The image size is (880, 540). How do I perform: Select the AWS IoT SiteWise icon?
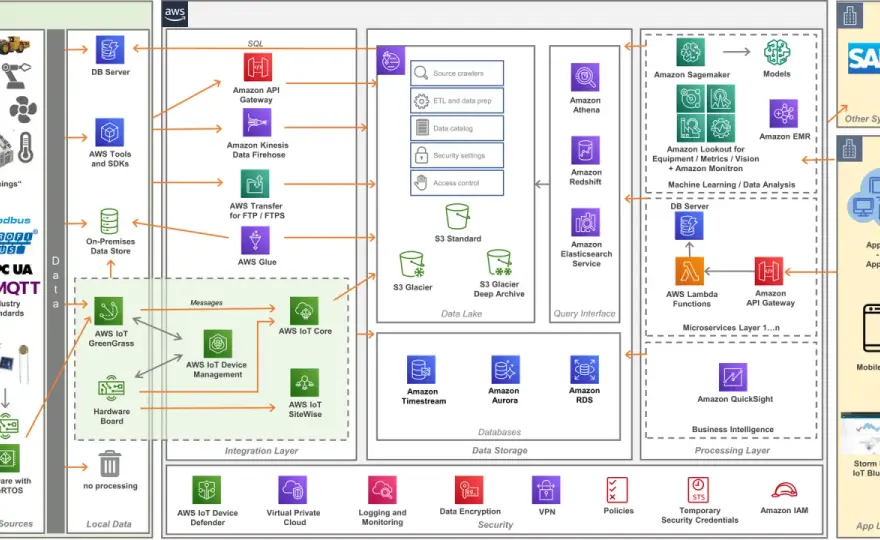[x=305, y=383]
